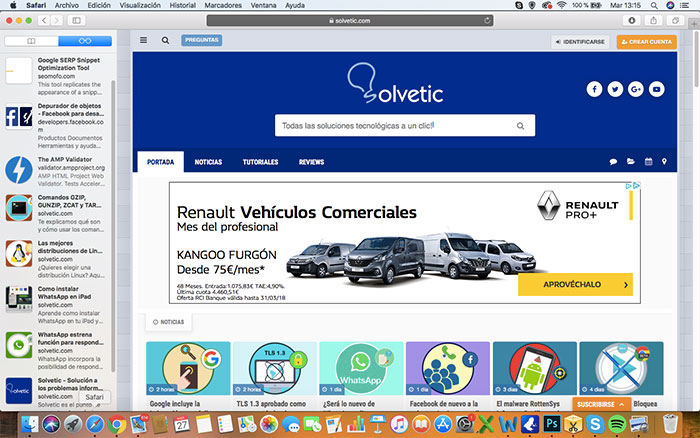Select the Noticias tab
The image size is (700, 438).
208,162
